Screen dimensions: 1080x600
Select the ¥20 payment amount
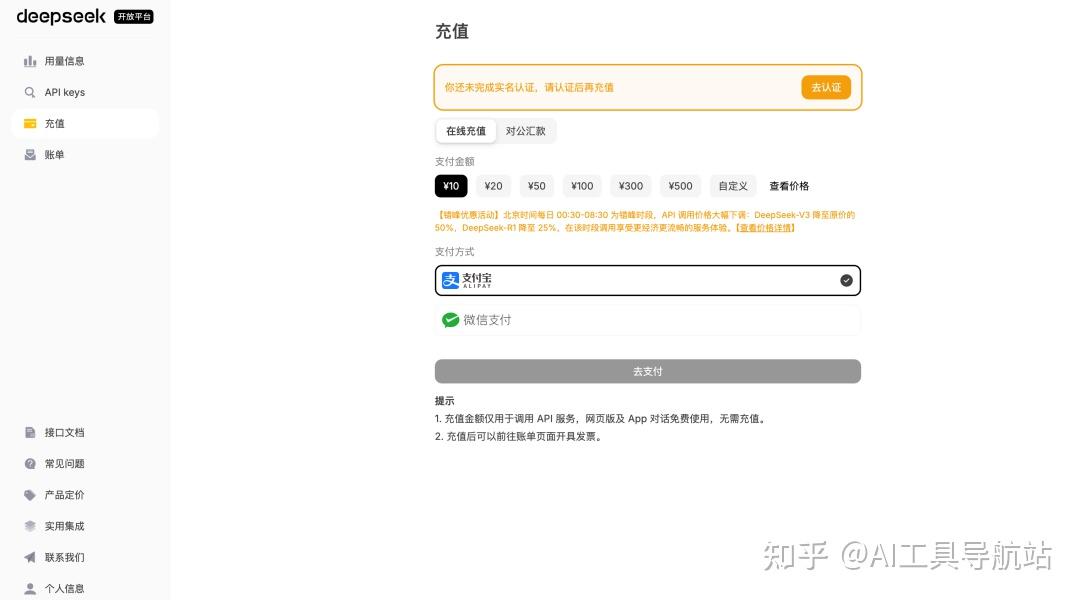point(493,186)
